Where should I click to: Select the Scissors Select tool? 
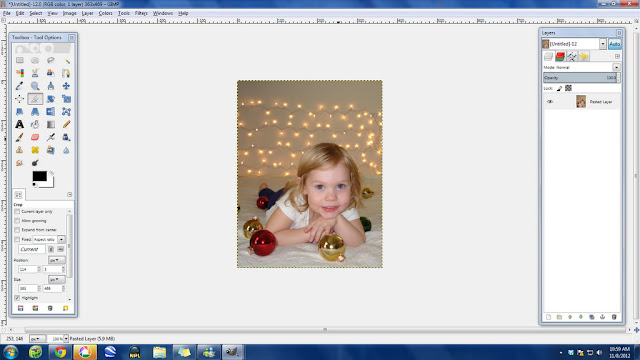click(35, 73)
